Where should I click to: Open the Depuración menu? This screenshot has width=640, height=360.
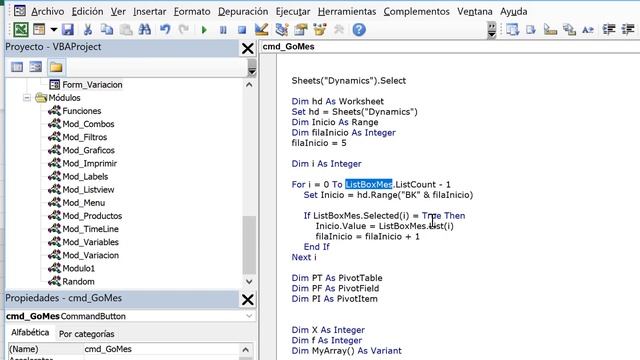(243, 11)
